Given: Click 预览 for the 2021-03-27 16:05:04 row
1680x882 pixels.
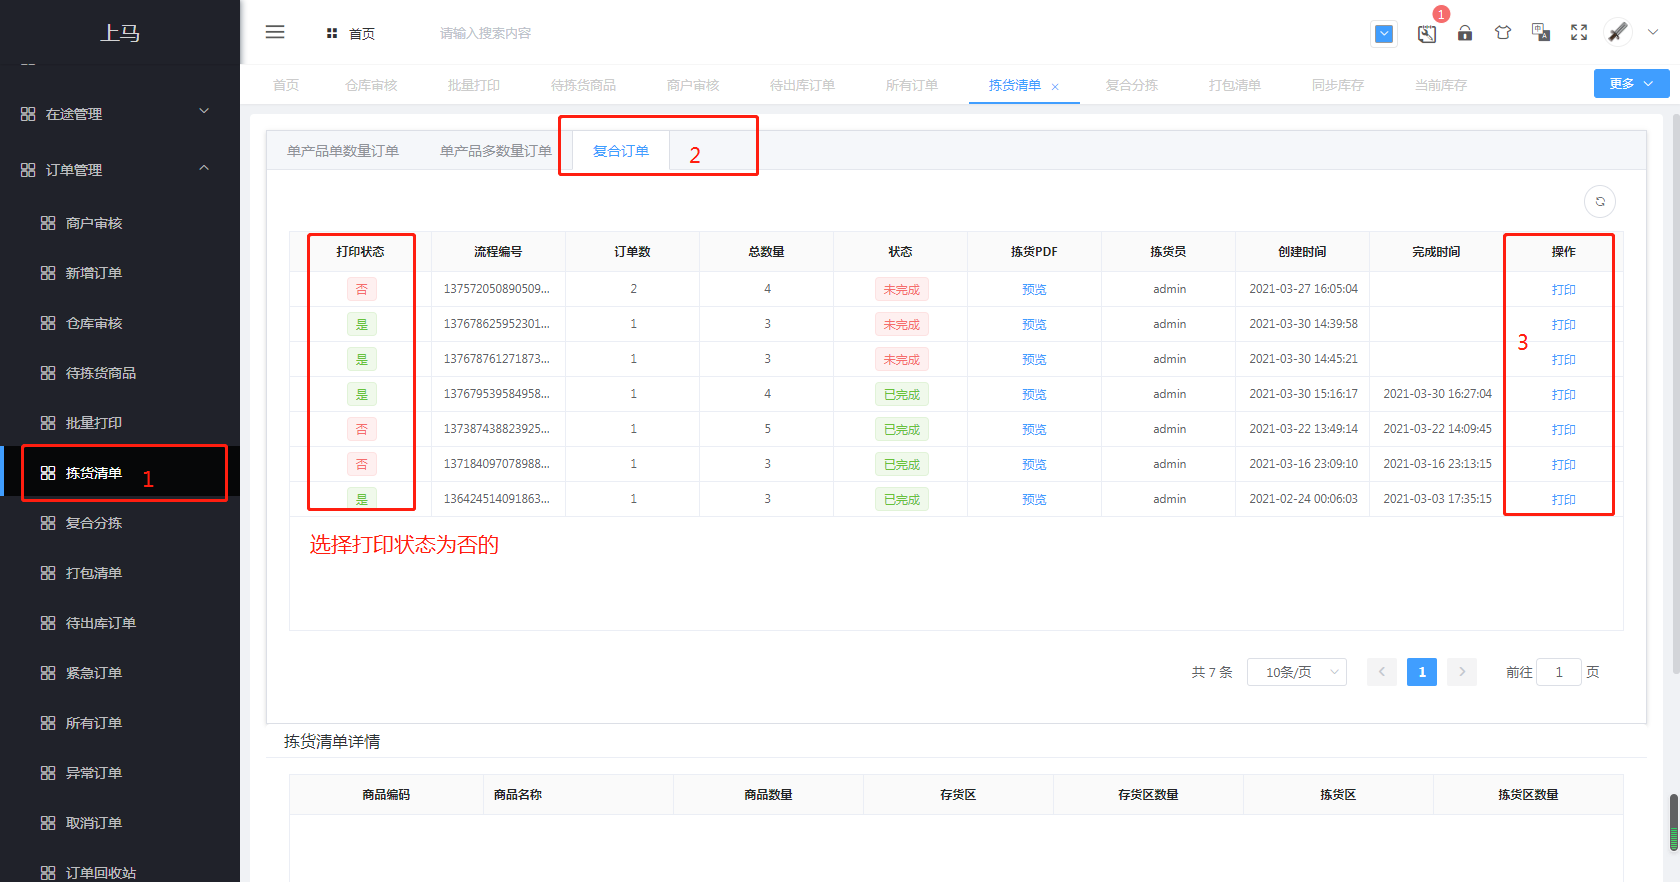Looking at the screenshot, I should (x=1034, y=290).
